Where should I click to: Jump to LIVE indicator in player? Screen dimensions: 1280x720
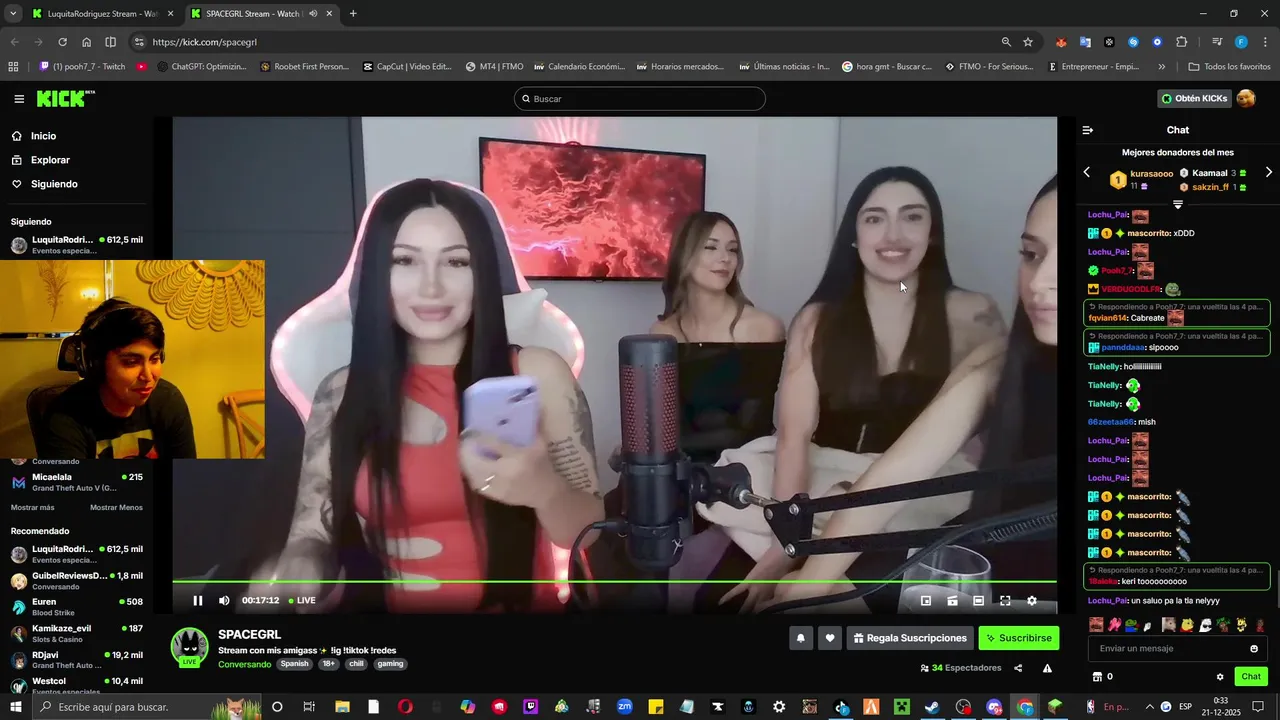point(302,601)
